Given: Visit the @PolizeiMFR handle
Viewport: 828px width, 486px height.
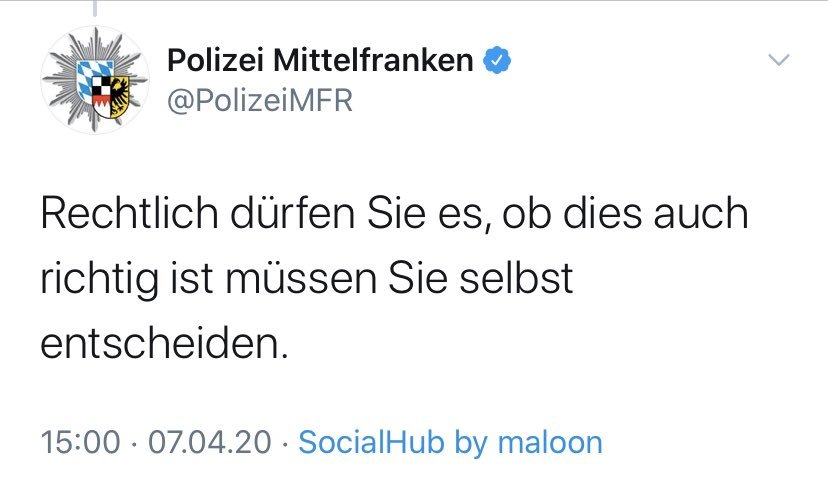Looking at the screenshot, I should click(260, 100).
